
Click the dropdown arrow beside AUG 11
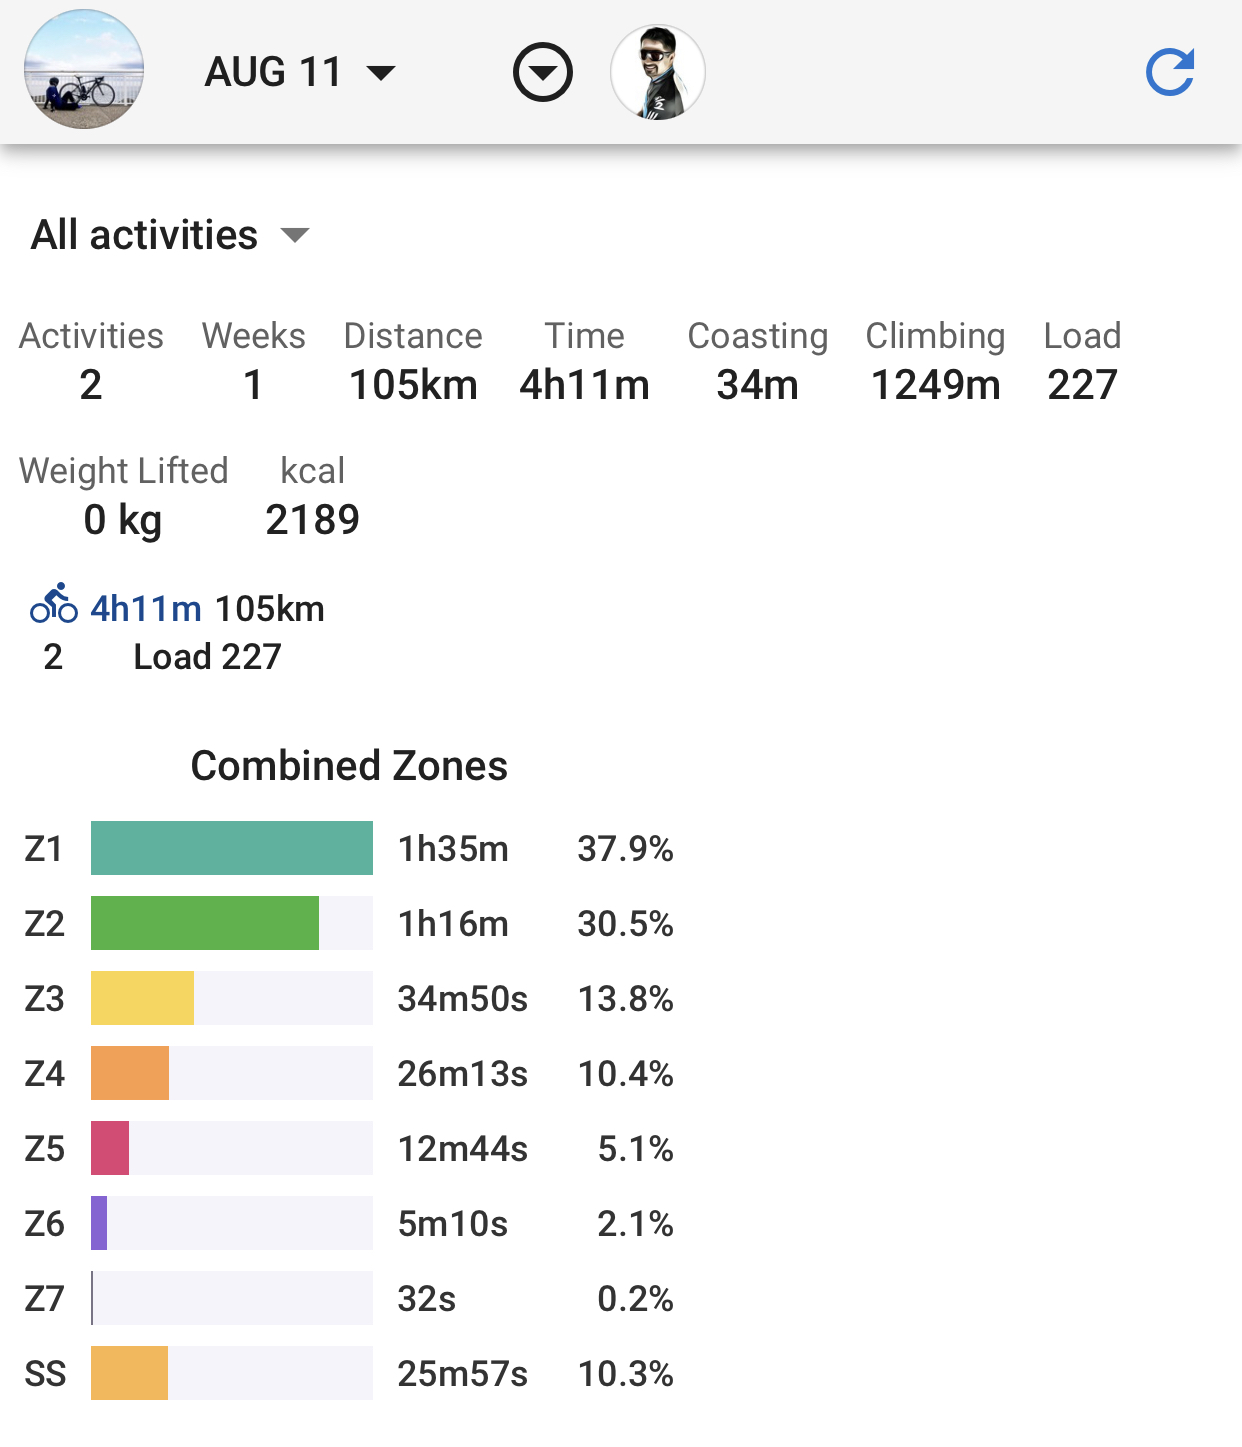[381, 72]
